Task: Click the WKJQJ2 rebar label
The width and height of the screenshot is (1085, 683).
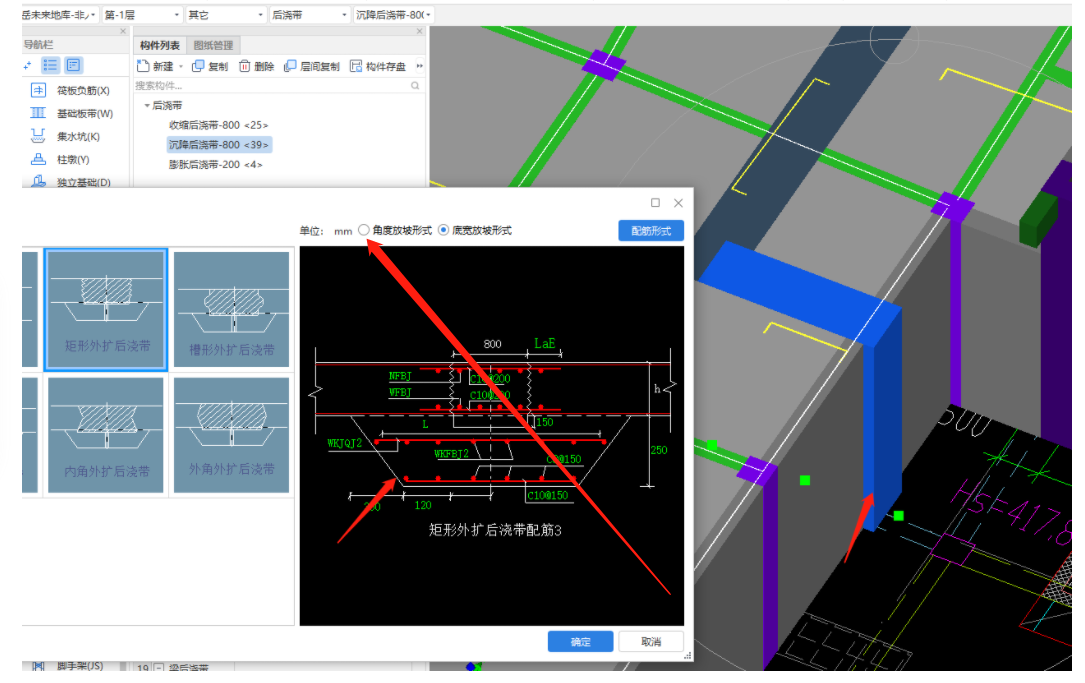Action: click(x=345, y=443)
